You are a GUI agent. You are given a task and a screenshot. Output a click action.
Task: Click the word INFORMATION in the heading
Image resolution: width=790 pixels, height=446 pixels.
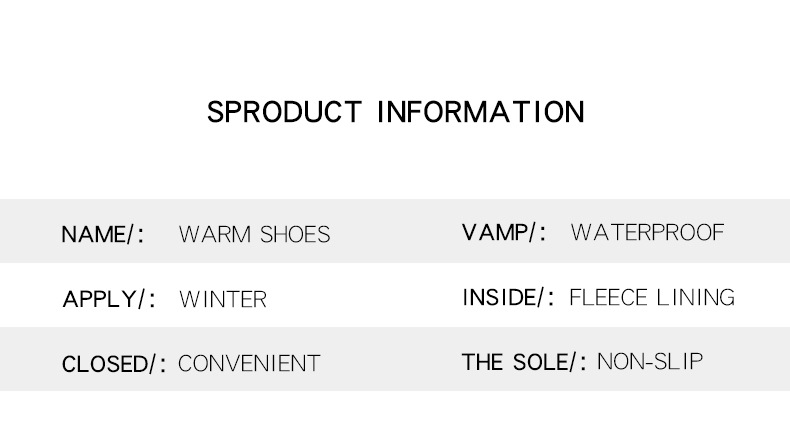click(x=480, y=112)
